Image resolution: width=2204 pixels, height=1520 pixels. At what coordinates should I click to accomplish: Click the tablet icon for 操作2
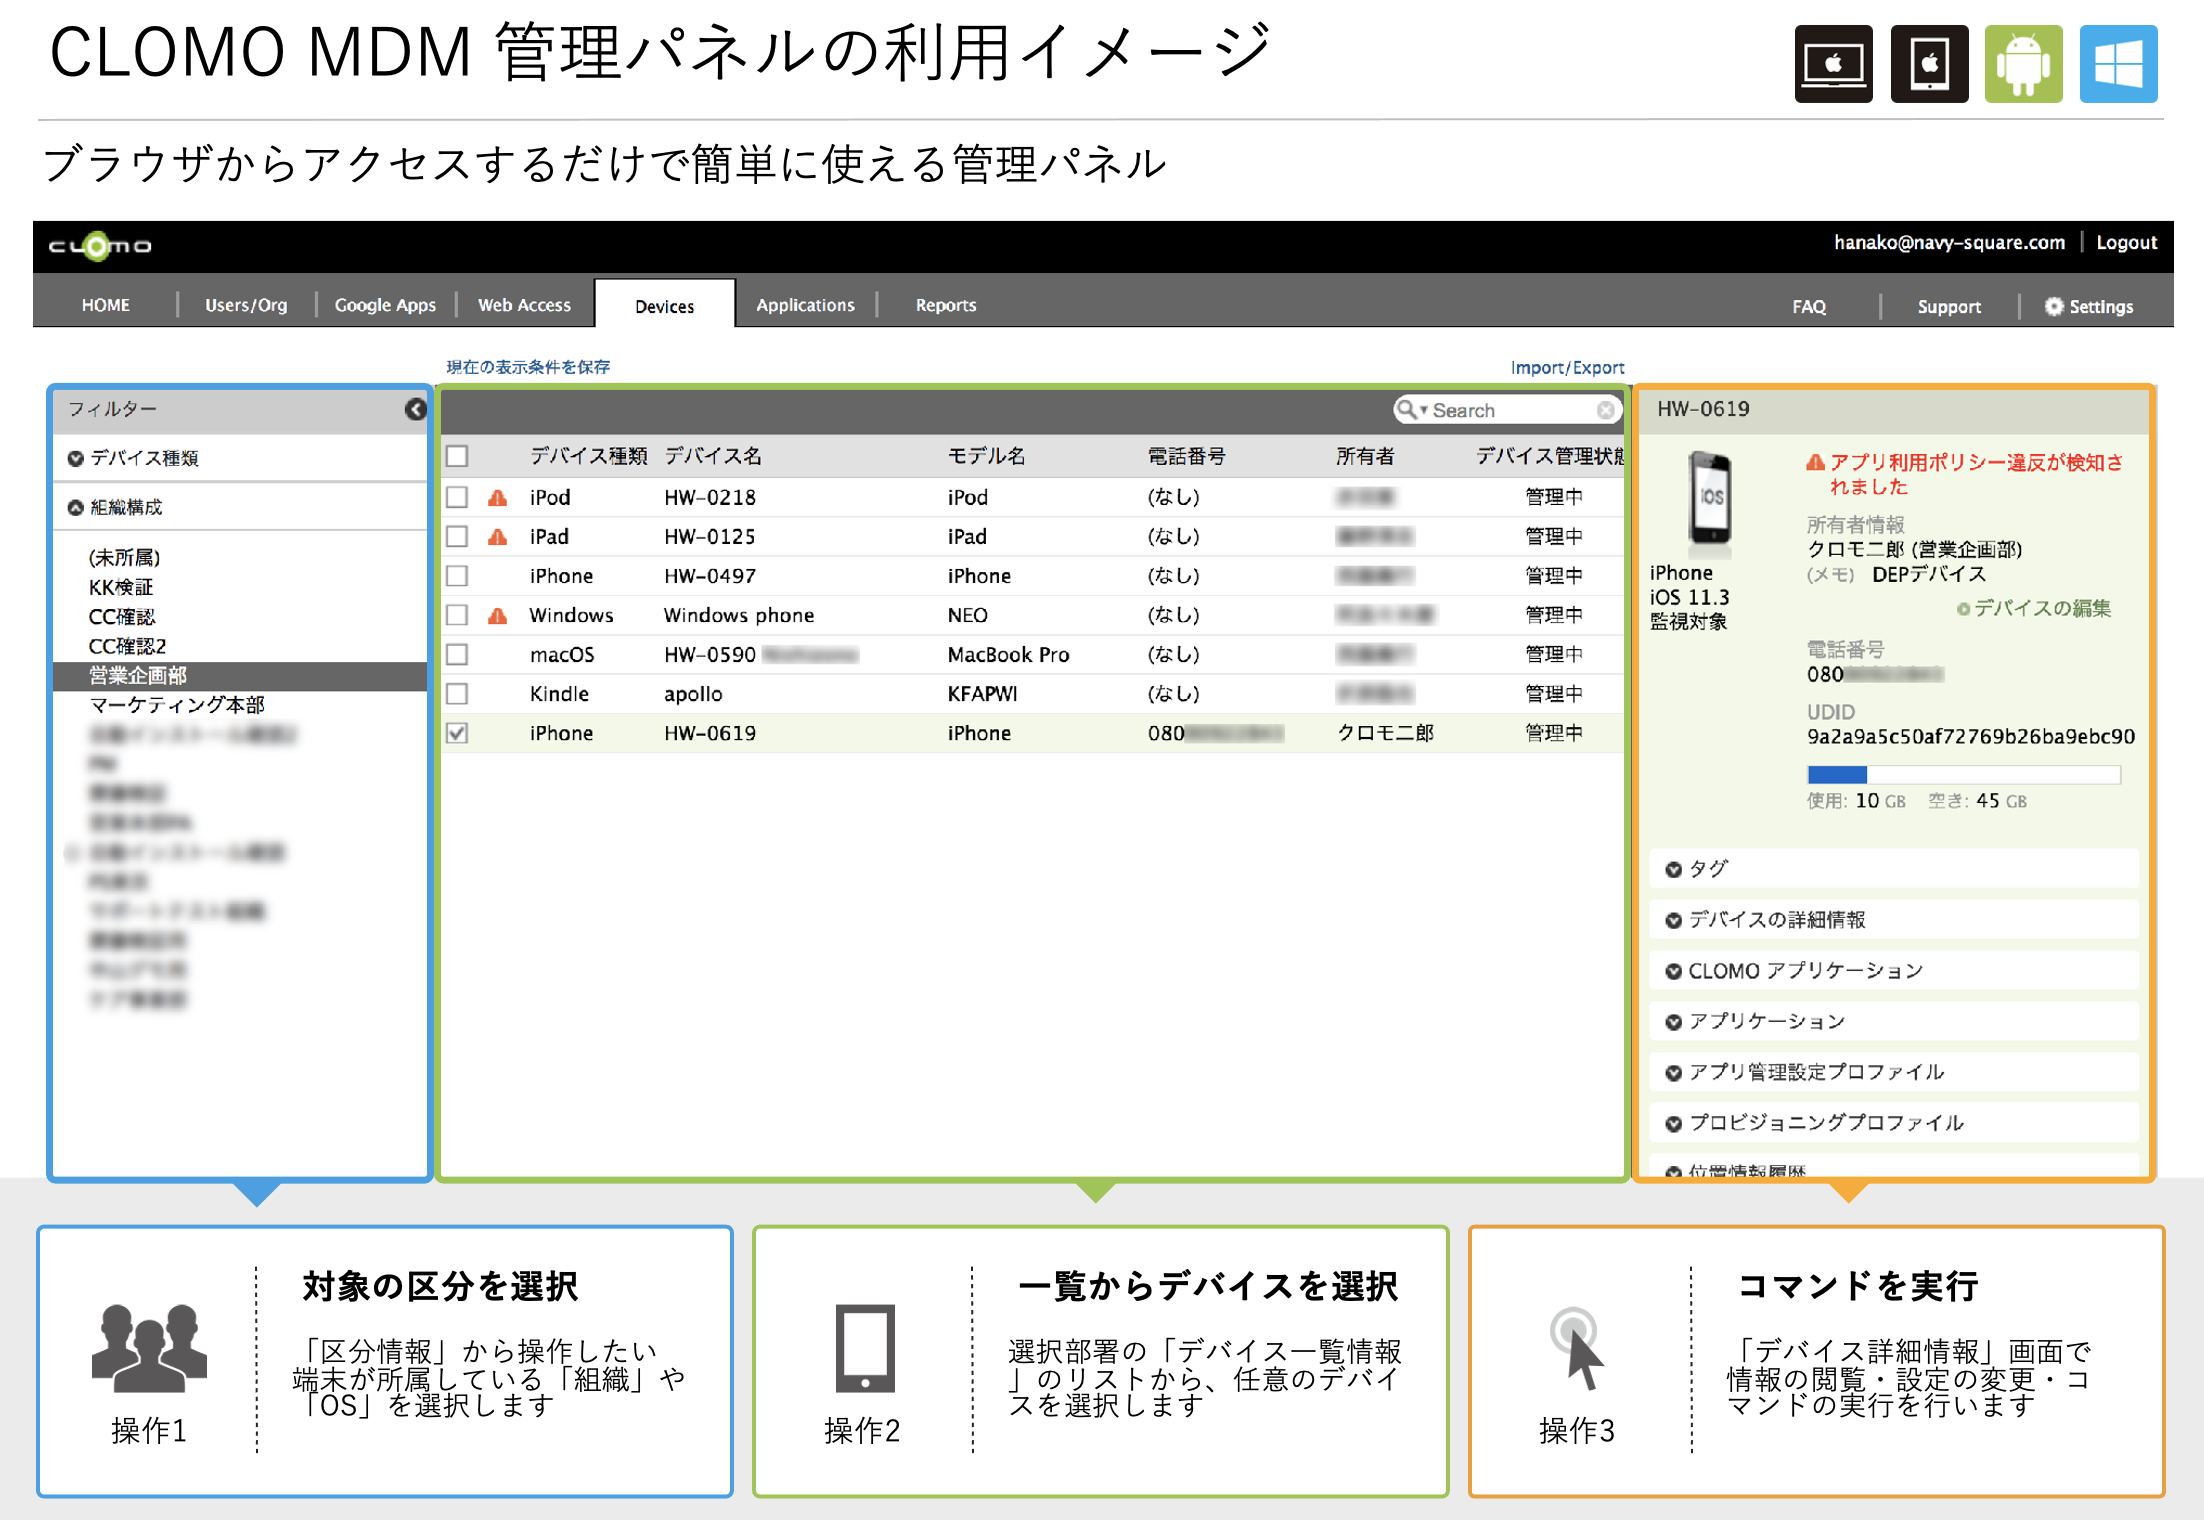coord(865,1348)
